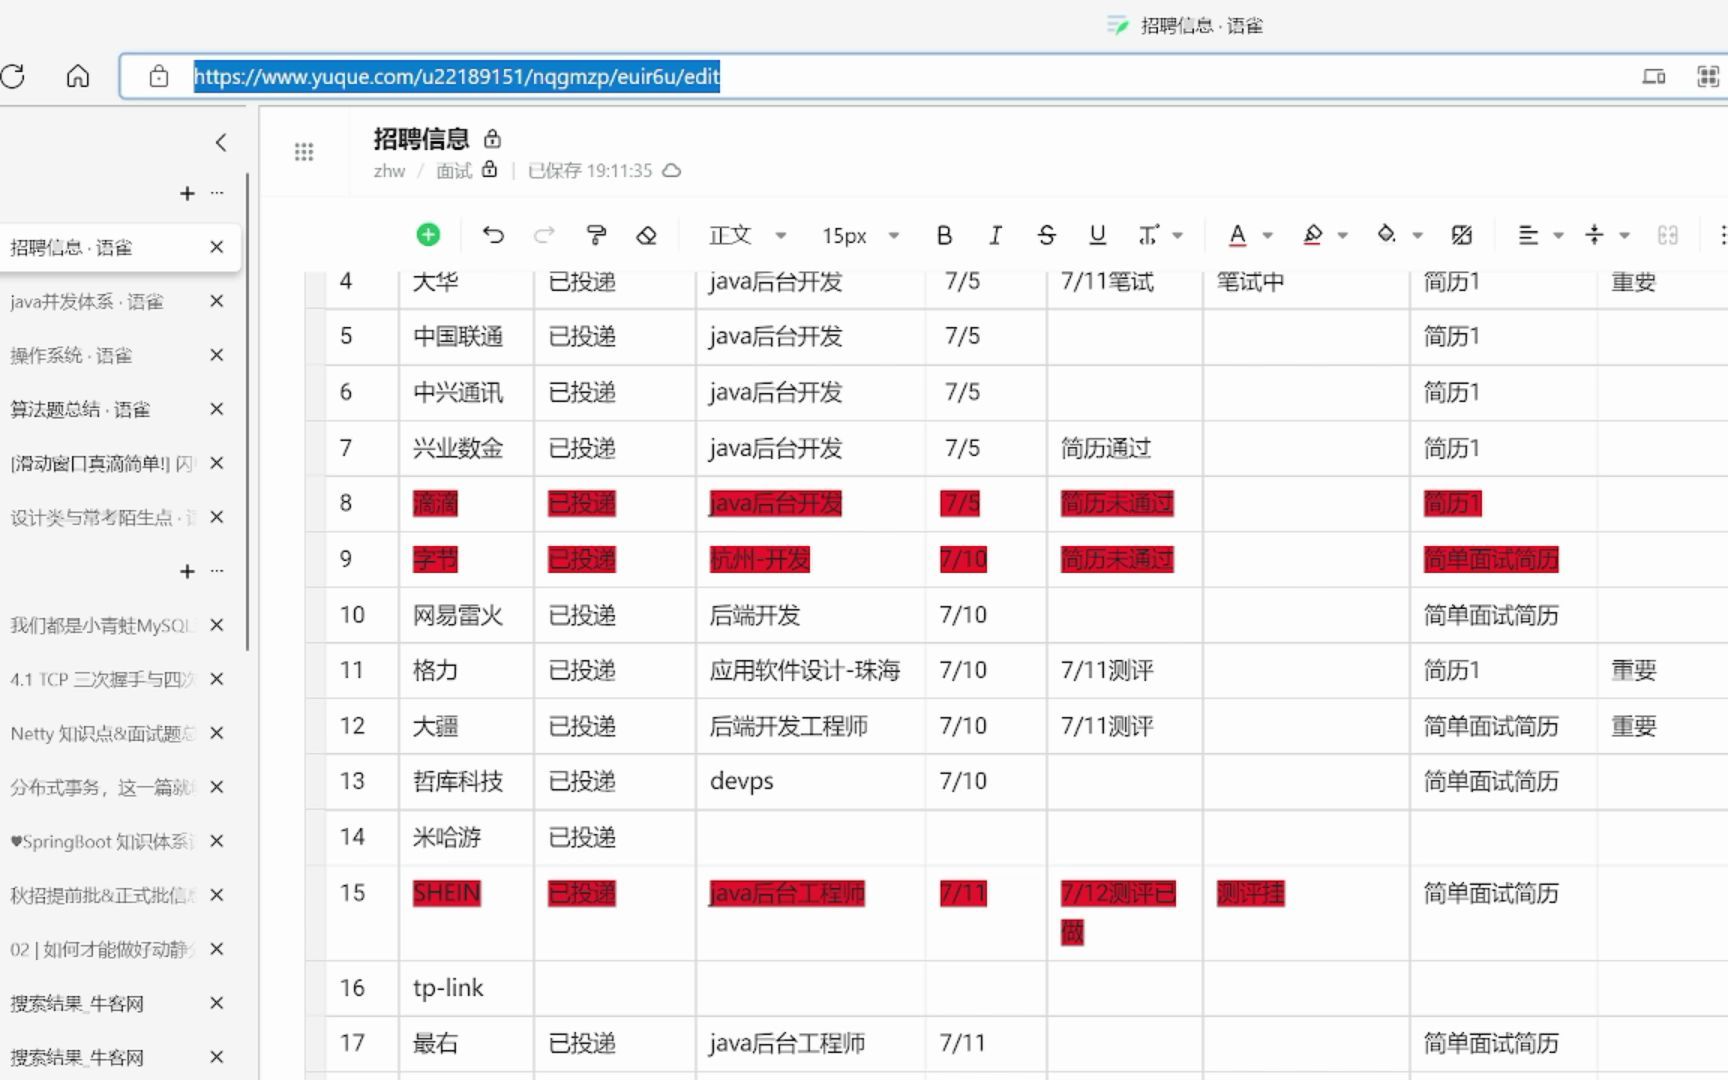
Task: Collapse the sidebar with the chevron
Action: [x=221, y=143]
